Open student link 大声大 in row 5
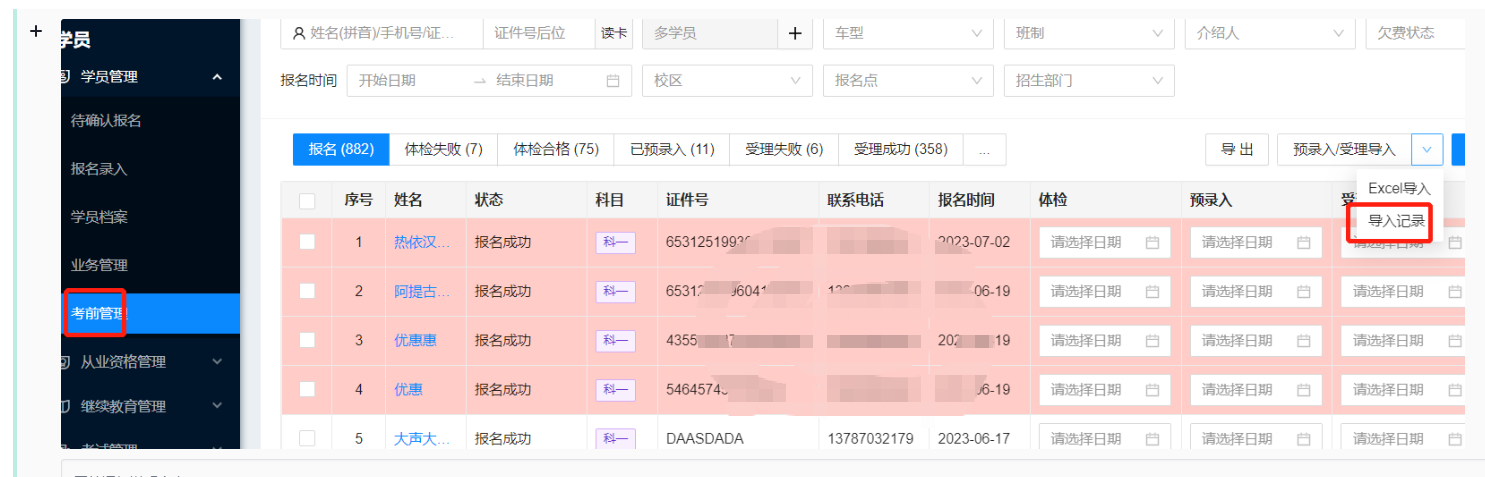 422,438
